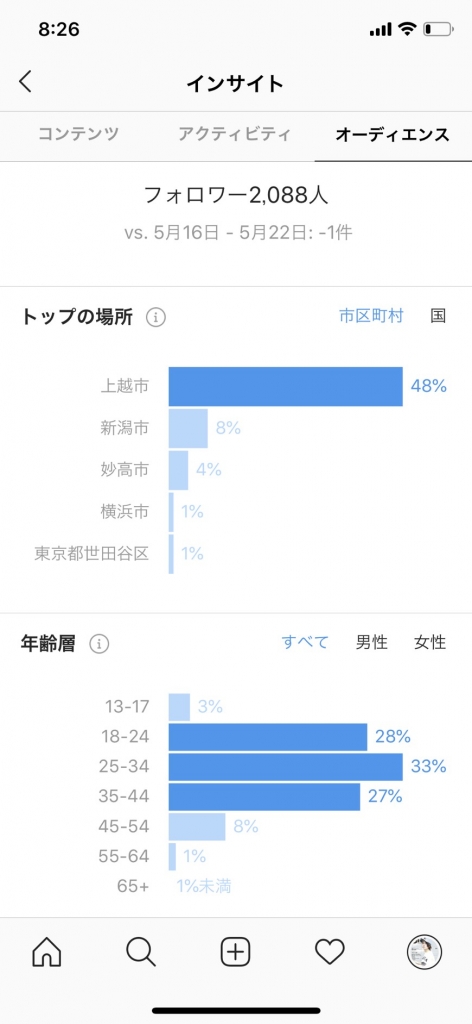Open the Search magnifier icon

pyautogui.click(x=141, y=953)
